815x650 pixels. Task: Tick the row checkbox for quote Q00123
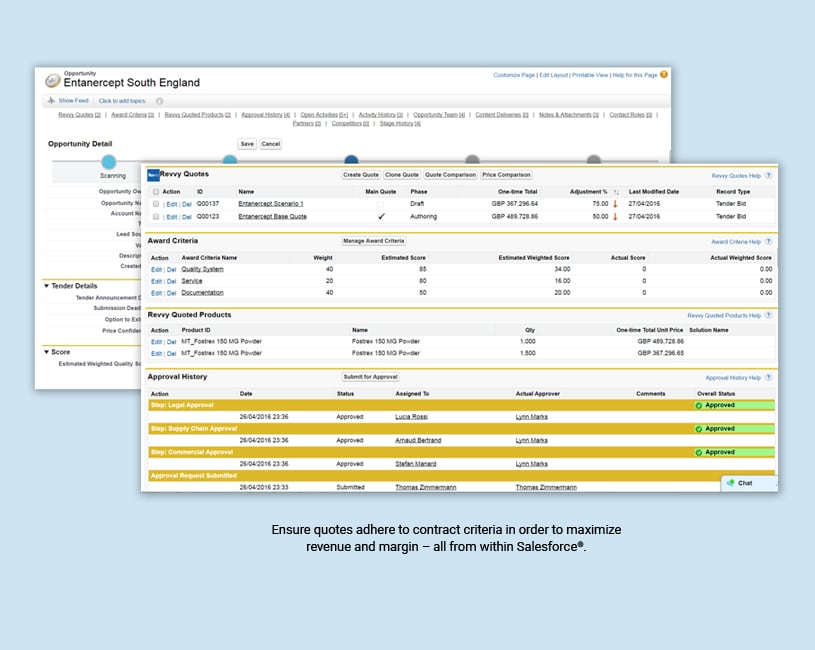tap(156, 217)
